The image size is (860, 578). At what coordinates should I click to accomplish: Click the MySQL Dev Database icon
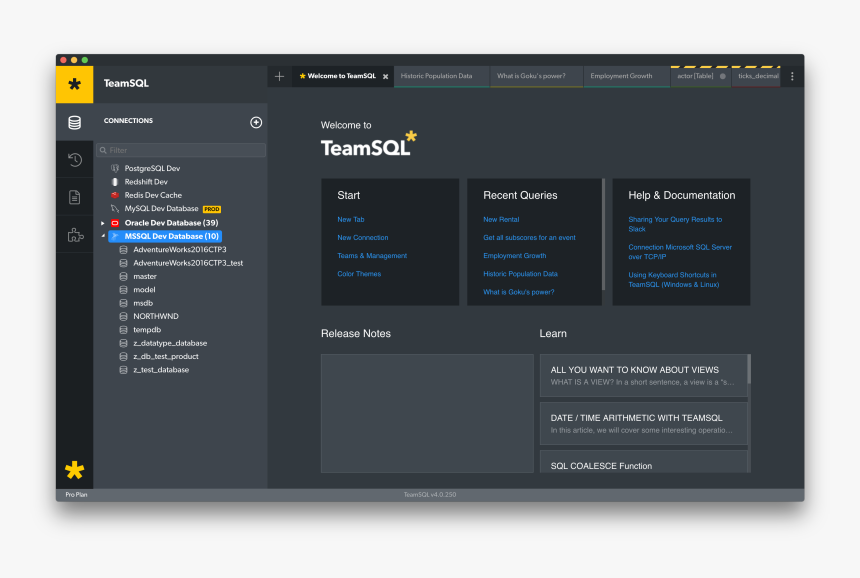pos(115,208)
